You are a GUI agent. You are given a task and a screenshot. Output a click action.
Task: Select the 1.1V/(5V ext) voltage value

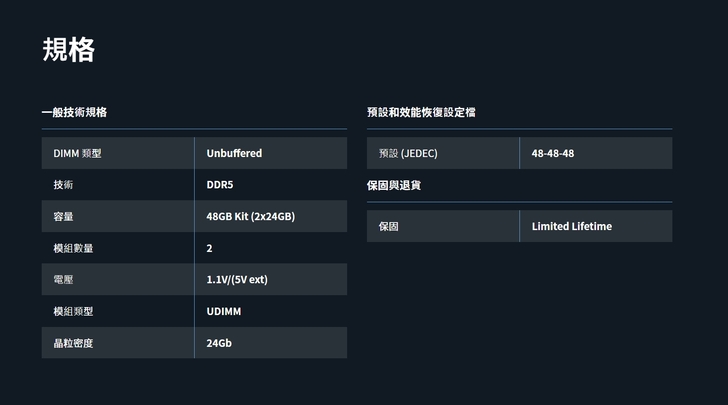pos(237,279)
